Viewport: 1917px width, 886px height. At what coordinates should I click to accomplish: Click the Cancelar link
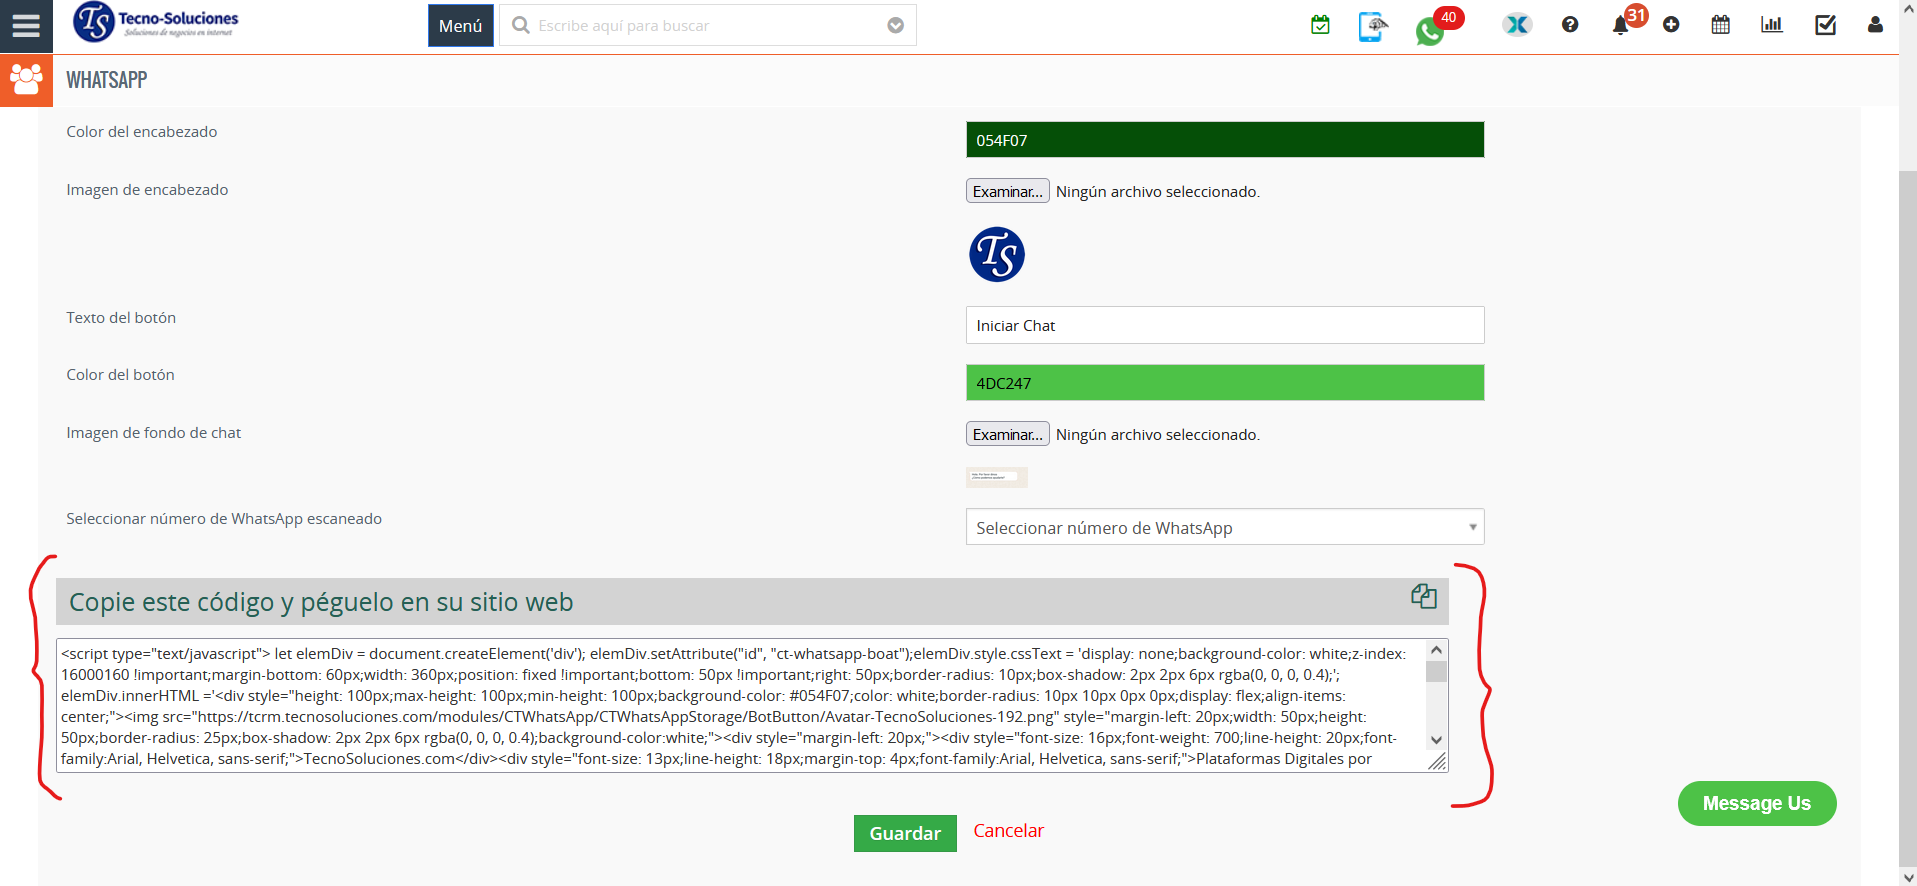(x=1008, y=831)
